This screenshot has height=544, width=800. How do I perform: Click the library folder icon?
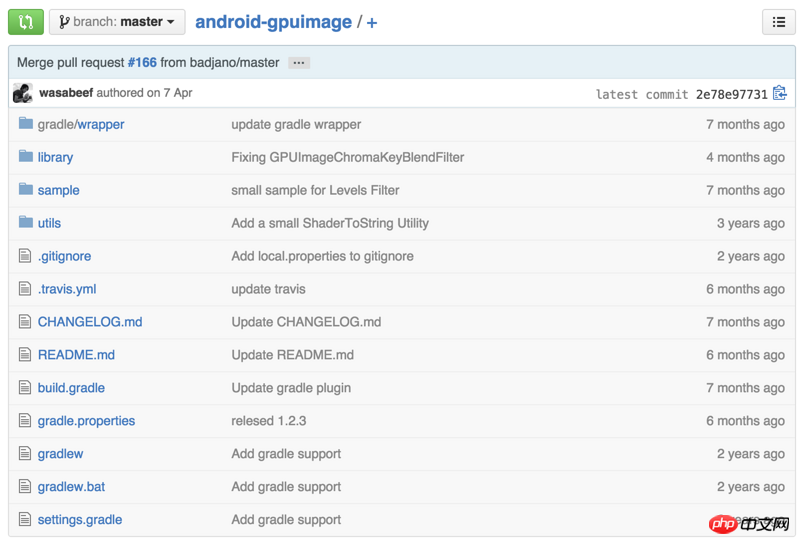(x=26, y=157)
